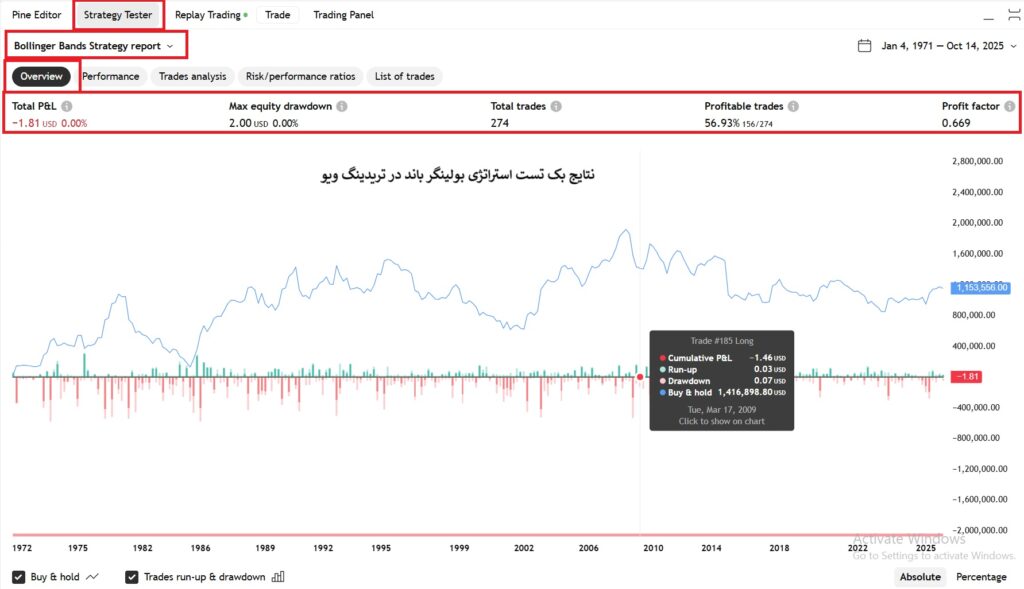Screen dimensions: 1024x589
Task: Click the calendar icon beside date range
Action: (x=865, y=46)
